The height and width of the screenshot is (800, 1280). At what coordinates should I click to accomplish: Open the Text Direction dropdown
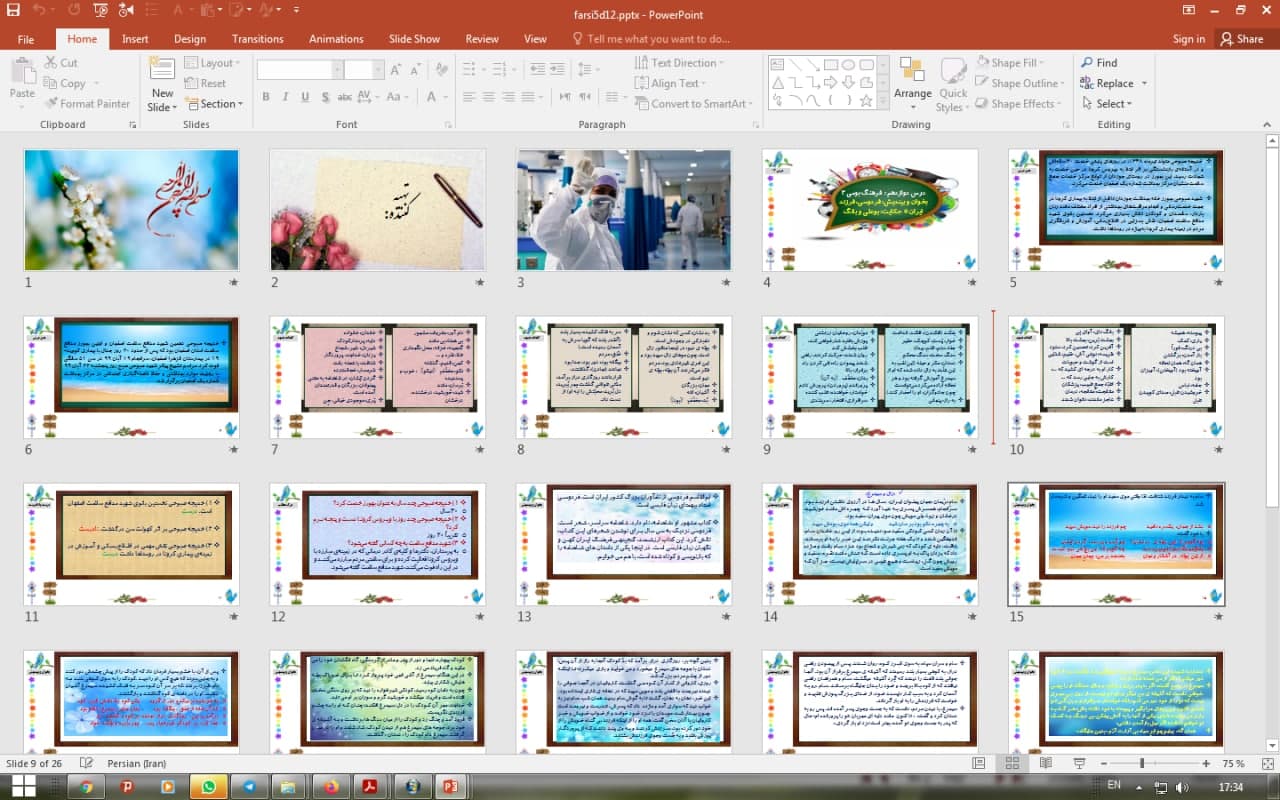[680, 62]
